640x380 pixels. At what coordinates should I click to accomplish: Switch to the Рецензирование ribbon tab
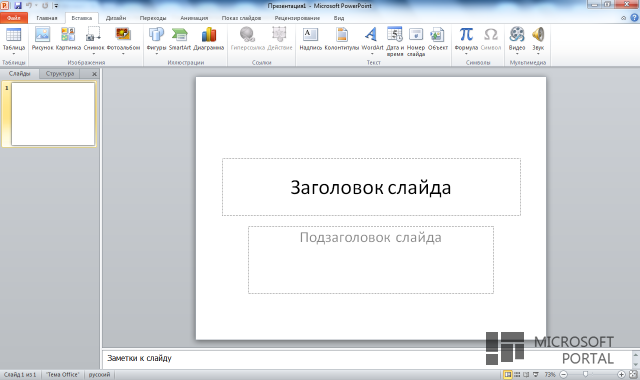297,18
